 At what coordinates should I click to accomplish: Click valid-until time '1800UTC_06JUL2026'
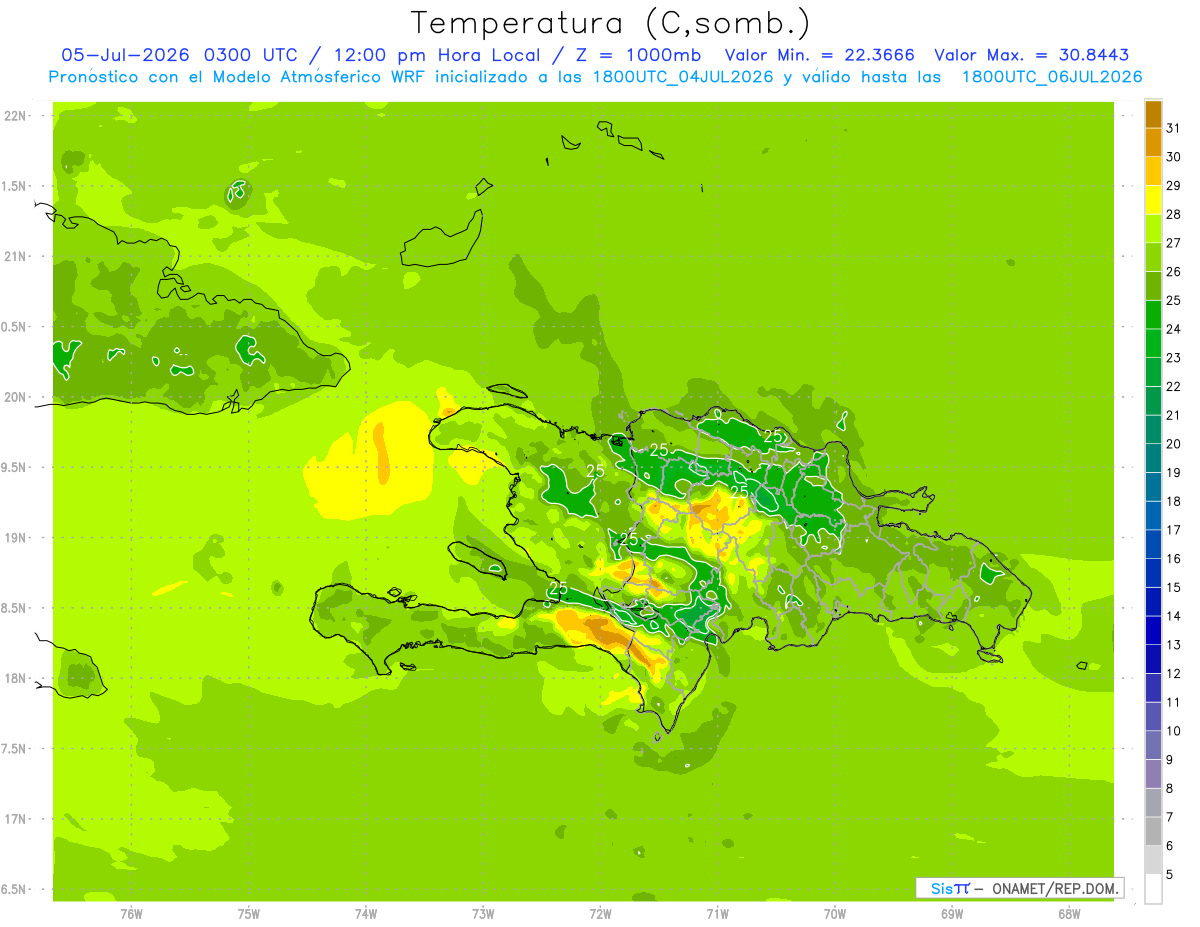coord(1051,77)
